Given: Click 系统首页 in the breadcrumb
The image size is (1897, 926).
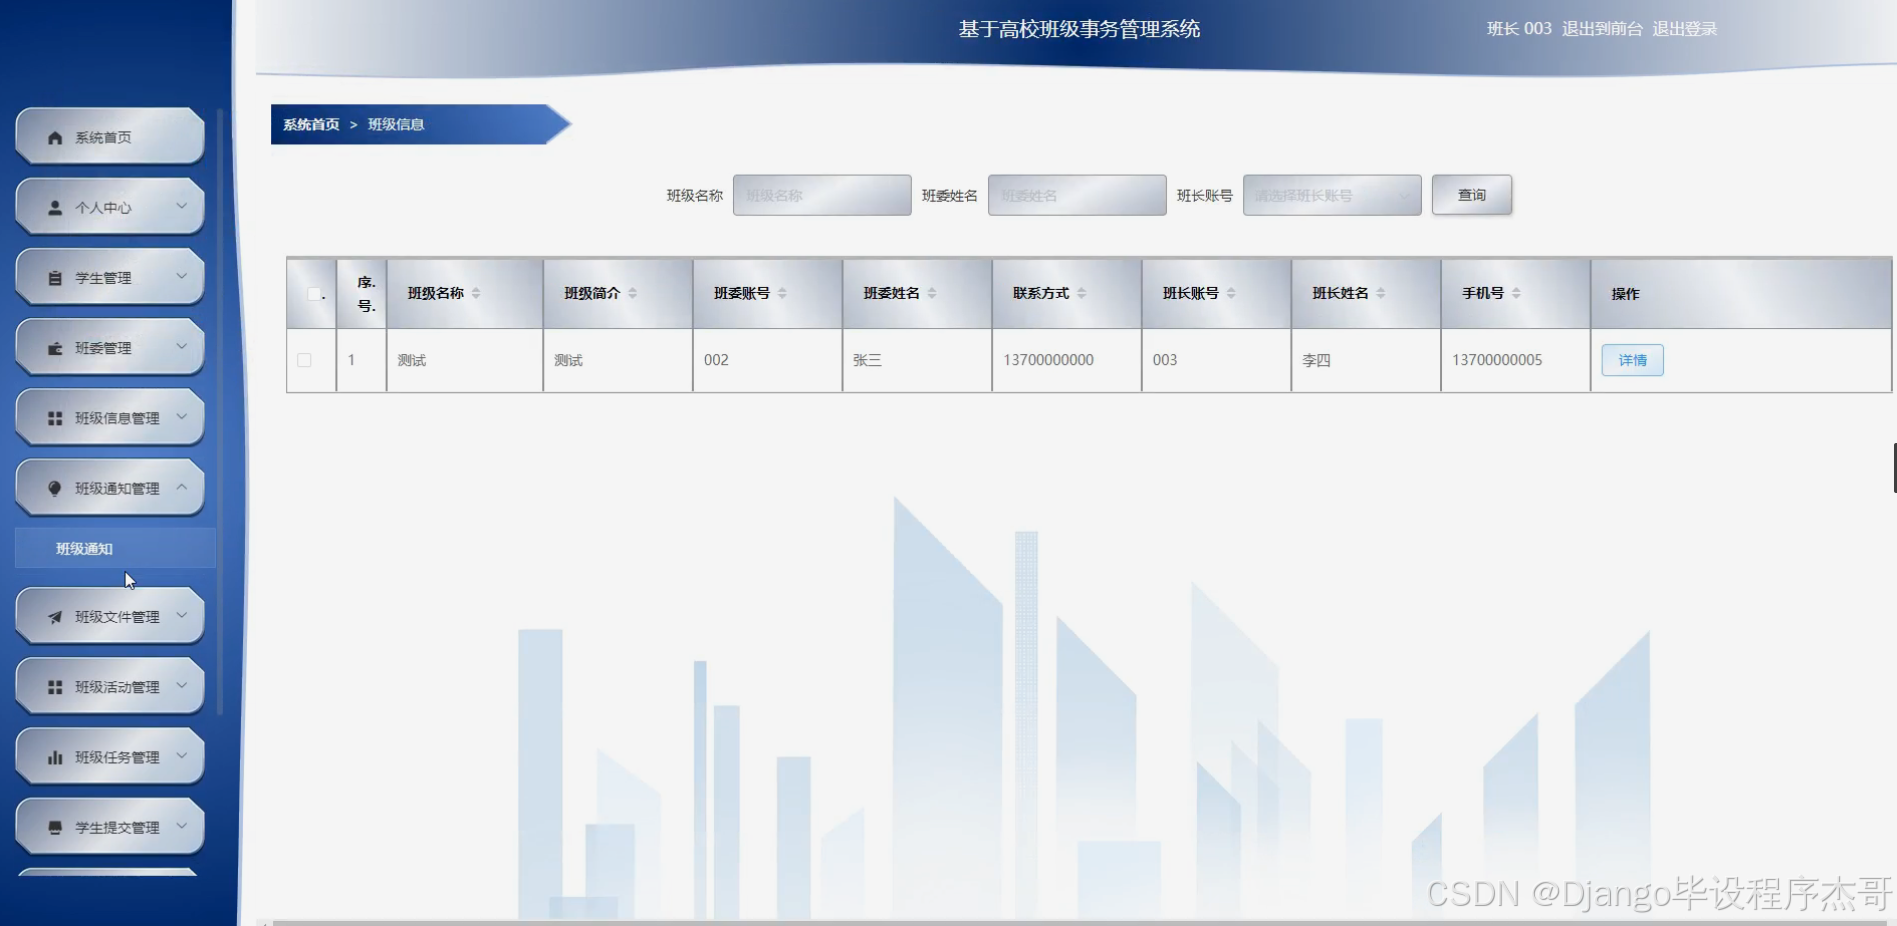Looking at the screenshot, I should (x=311, y=124).
